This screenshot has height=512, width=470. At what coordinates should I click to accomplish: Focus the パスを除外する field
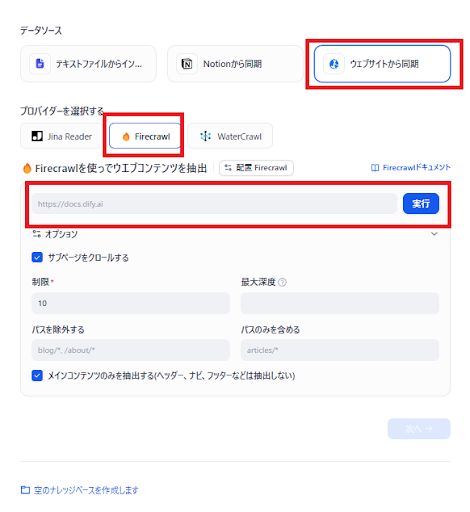point(131,350)
